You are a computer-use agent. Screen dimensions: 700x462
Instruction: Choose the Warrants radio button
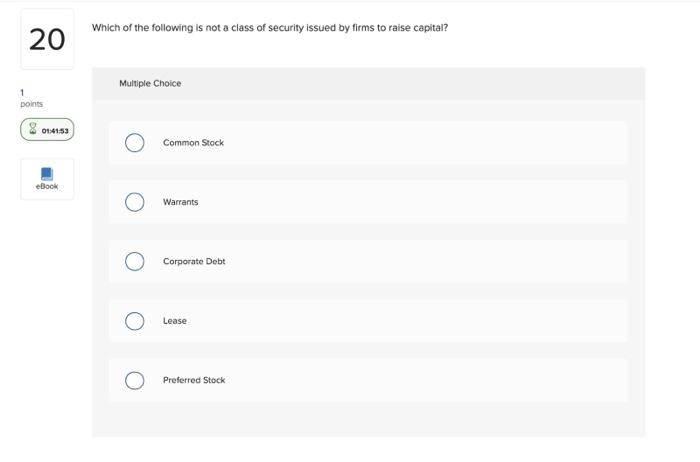tap(135, 202)
